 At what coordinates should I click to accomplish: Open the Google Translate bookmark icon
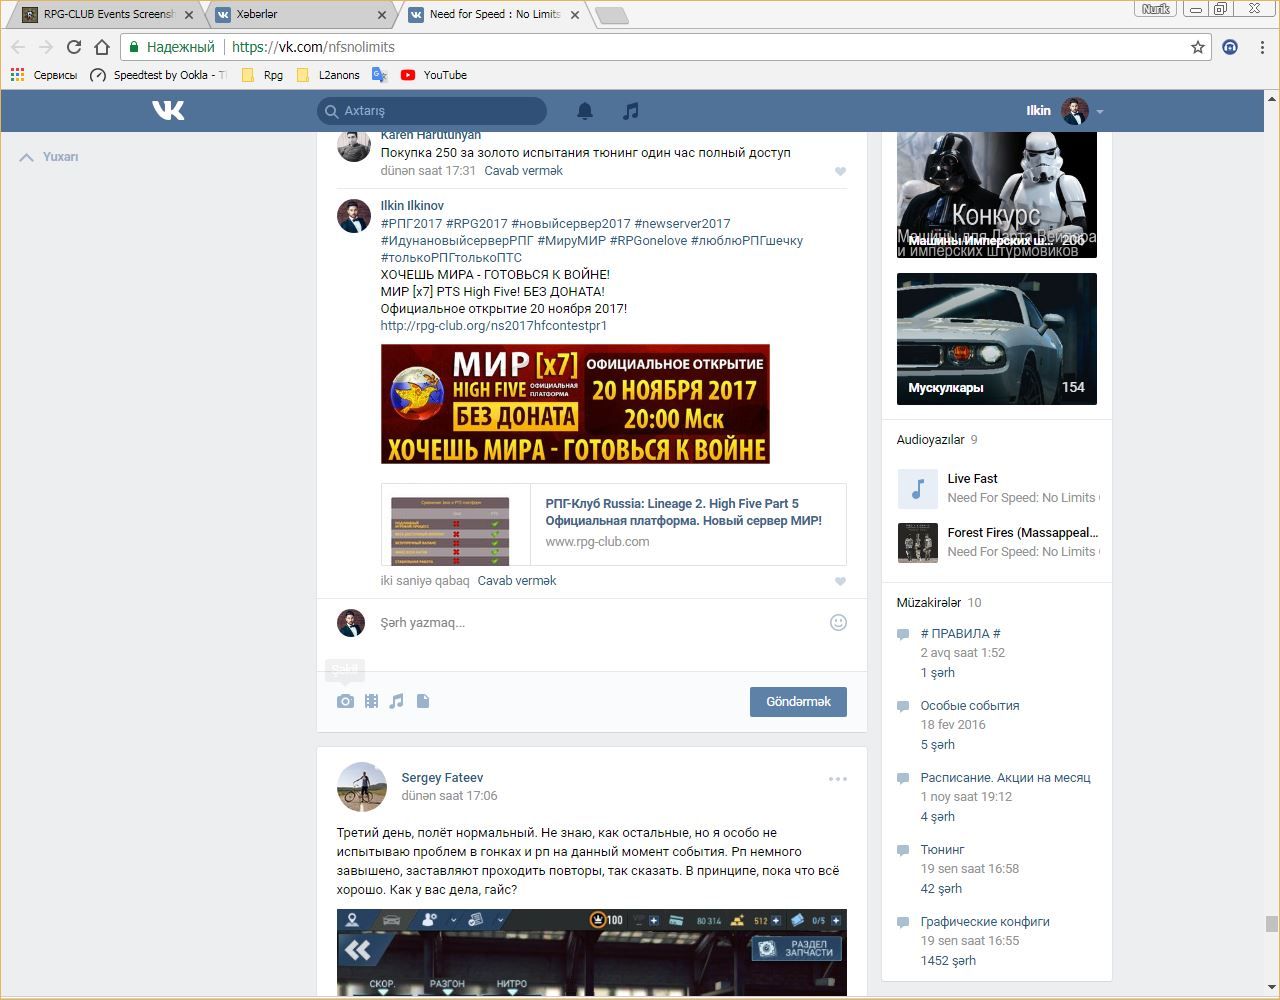point(379,75)
